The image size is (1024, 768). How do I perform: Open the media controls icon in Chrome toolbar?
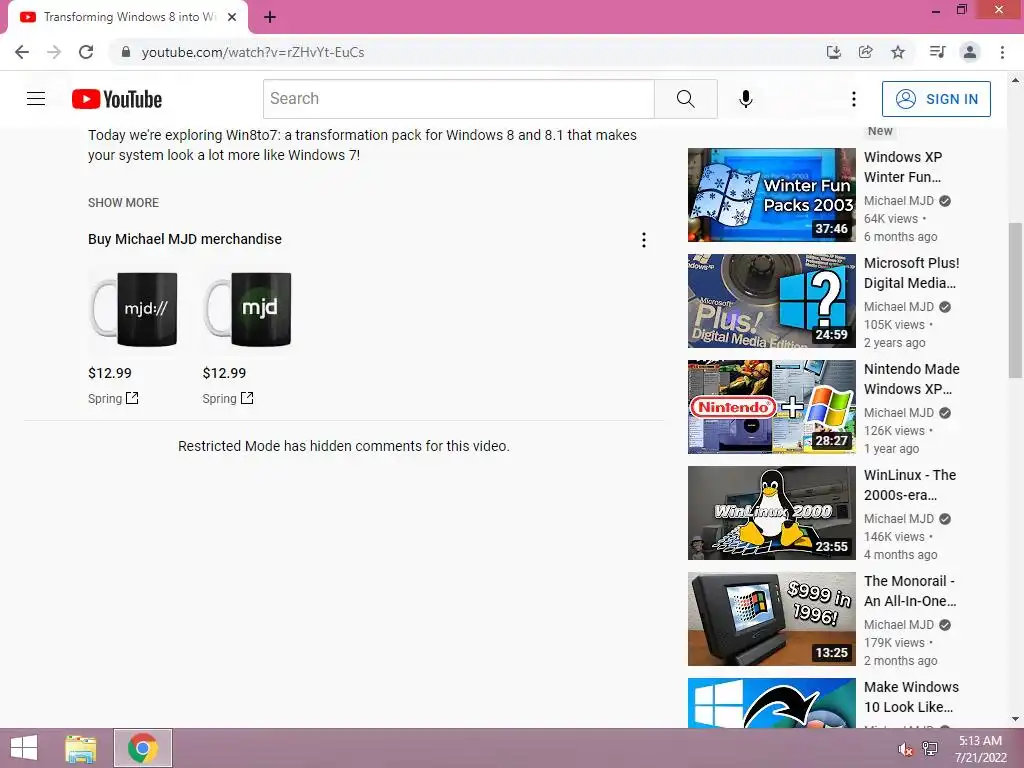pos(938,52)
